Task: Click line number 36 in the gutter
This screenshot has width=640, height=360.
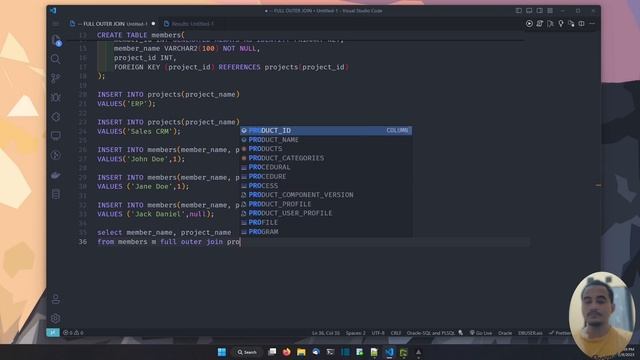Action: coord(83,242)
